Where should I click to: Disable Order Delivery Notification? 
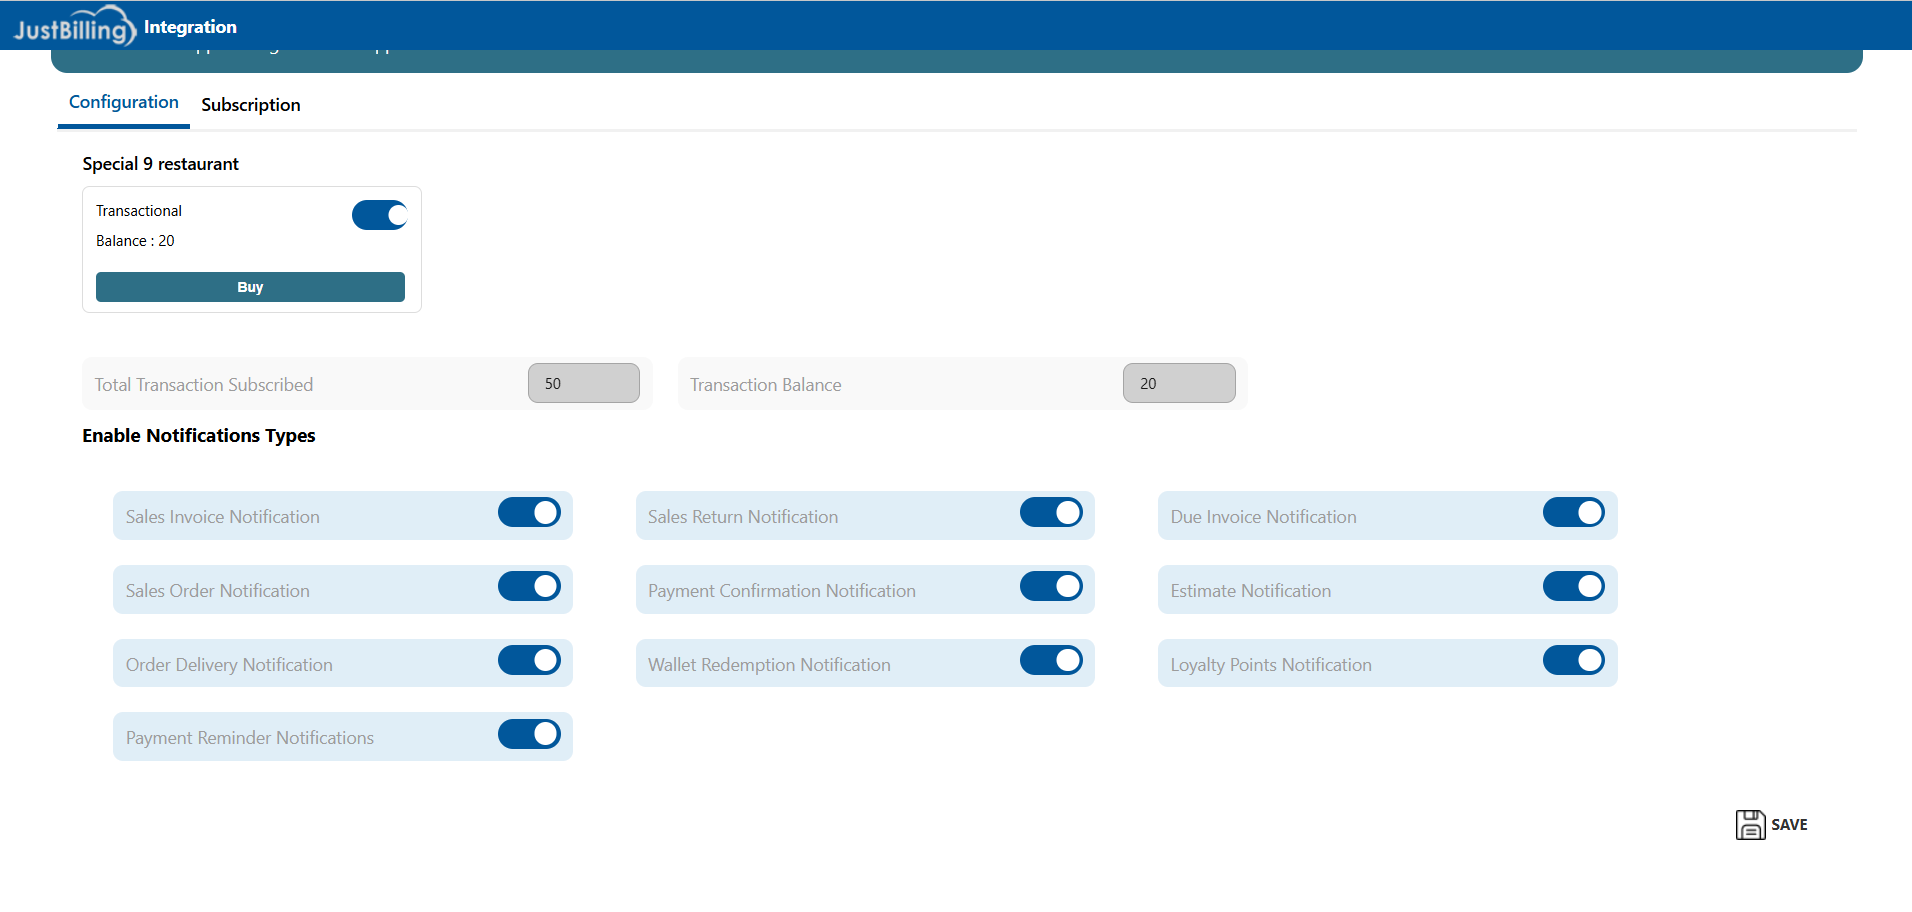click(x=529, y=661)
